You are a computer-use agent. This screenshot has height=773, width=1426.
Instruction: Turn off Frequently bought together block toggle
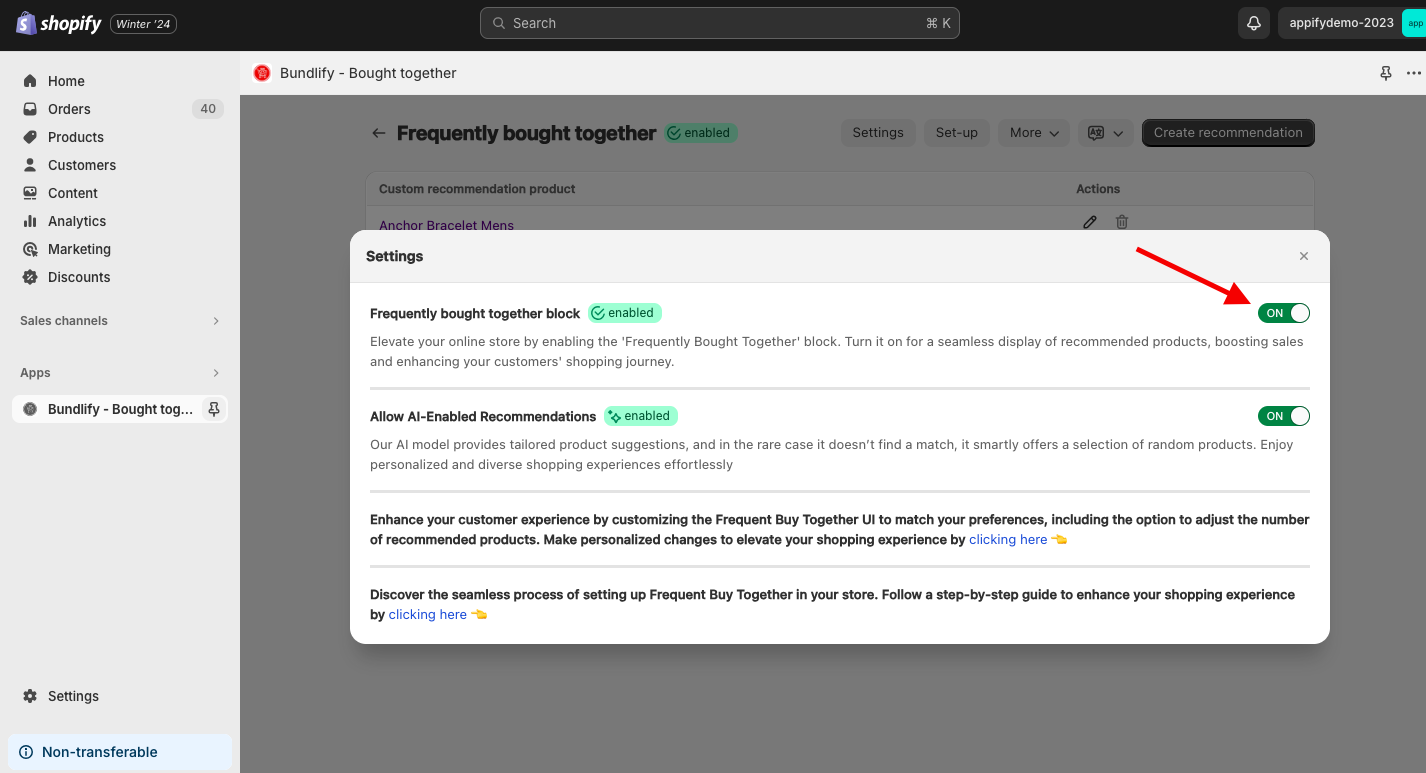click(1284, 313)
